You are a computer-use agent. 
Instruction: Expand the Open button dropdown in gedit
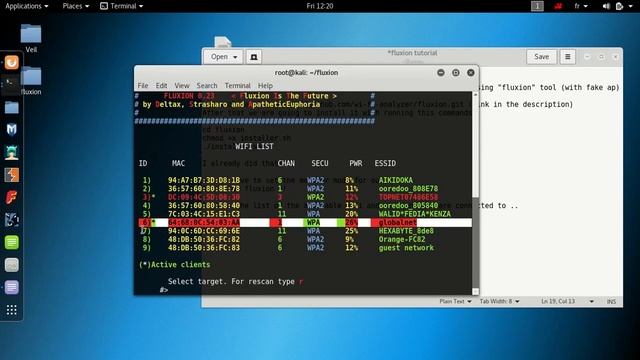tap(235, 57)
